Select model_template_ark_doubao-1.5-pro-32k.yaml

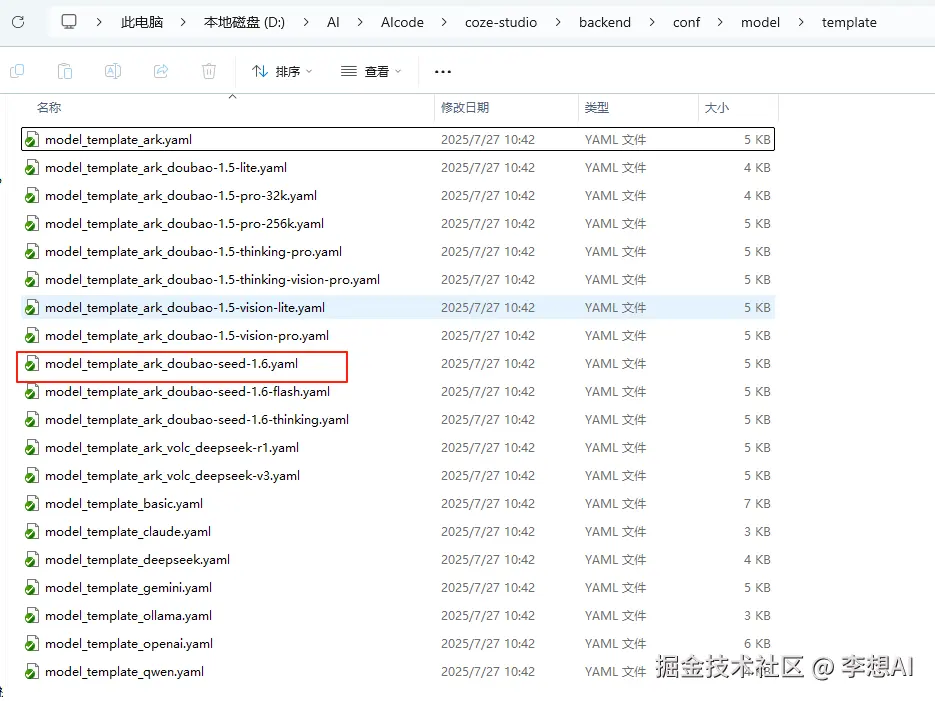coord(398,196)
